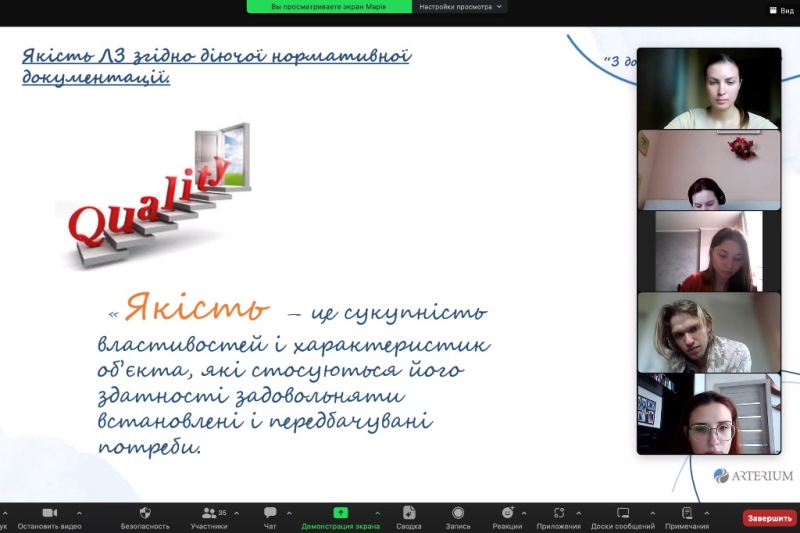
Task: Click the Демонстрация экрана label
Action: click(340, 526)
